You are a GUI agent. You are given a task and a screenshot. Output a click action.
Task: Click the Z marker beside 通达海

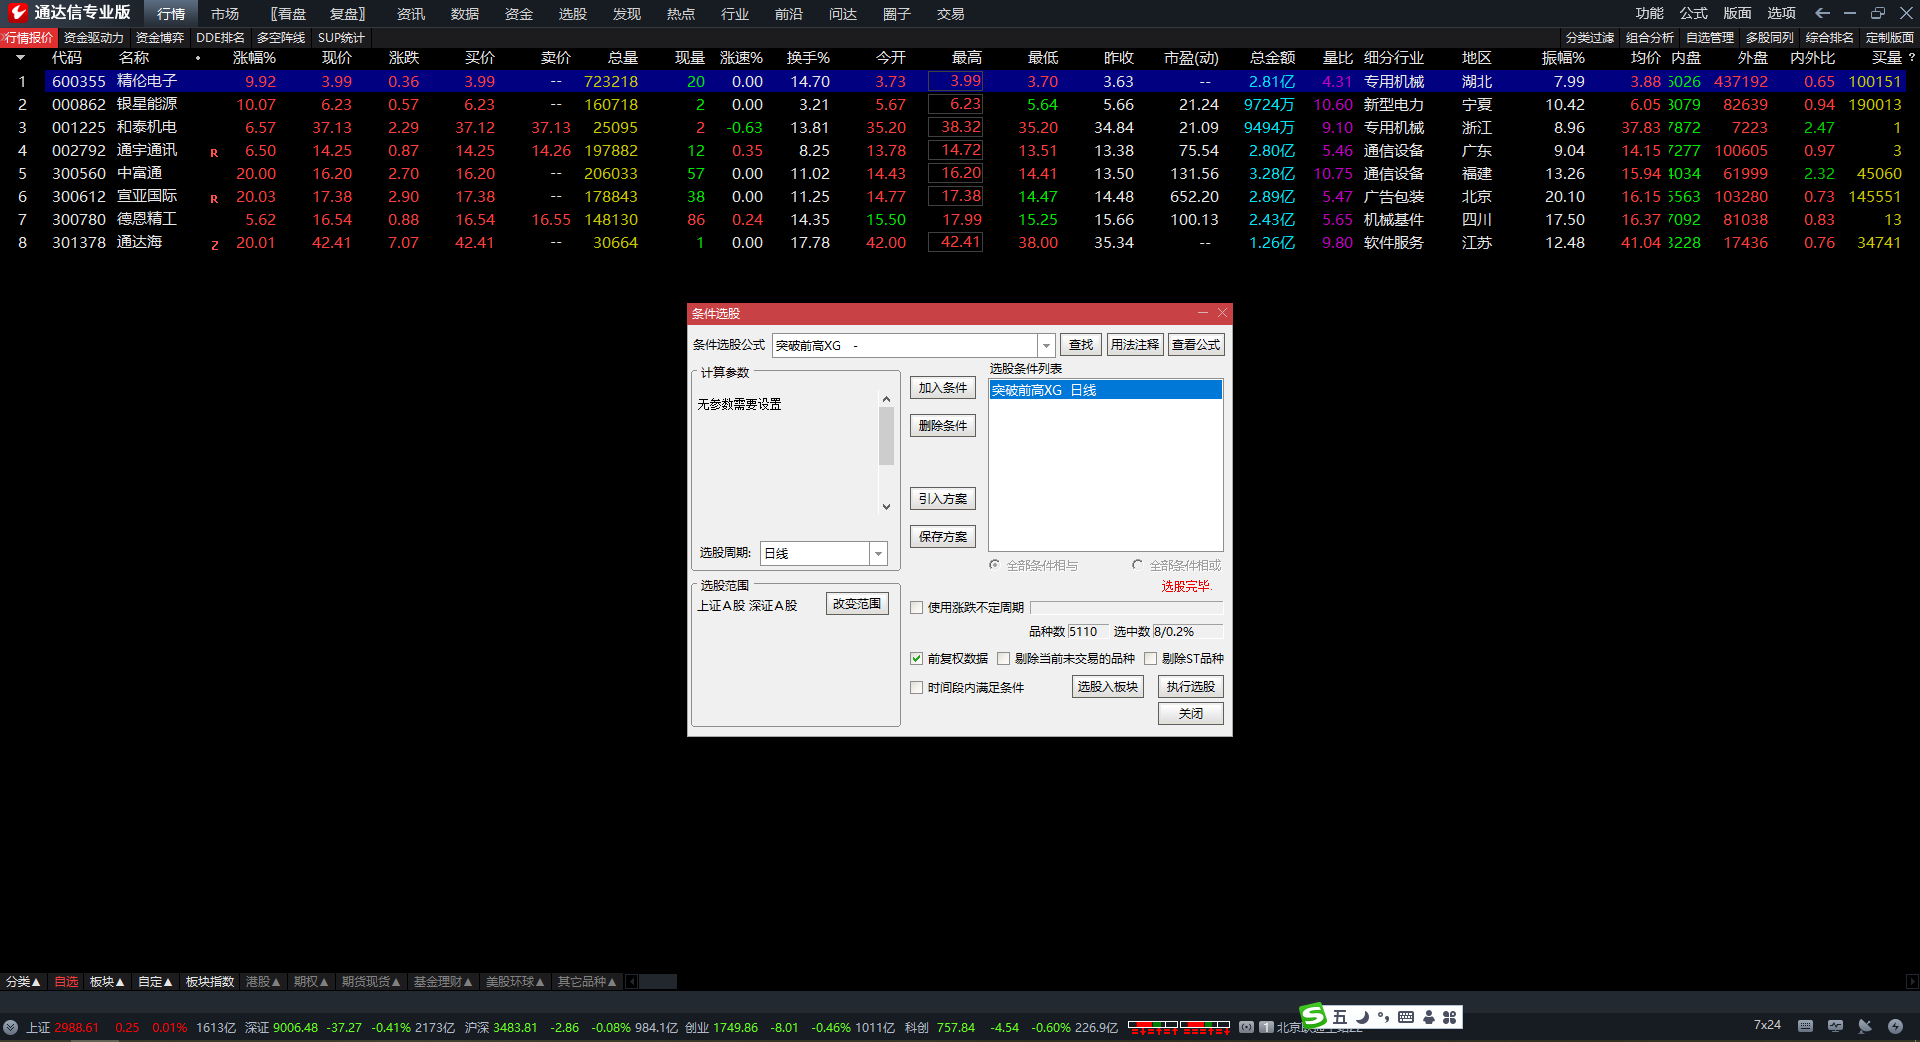click(x=214, y=245)
